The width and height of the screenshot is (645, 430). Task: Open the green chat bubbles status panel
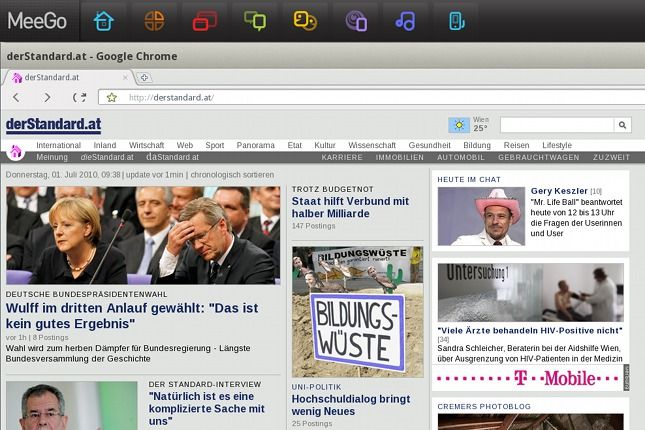(x=255, y=21)
